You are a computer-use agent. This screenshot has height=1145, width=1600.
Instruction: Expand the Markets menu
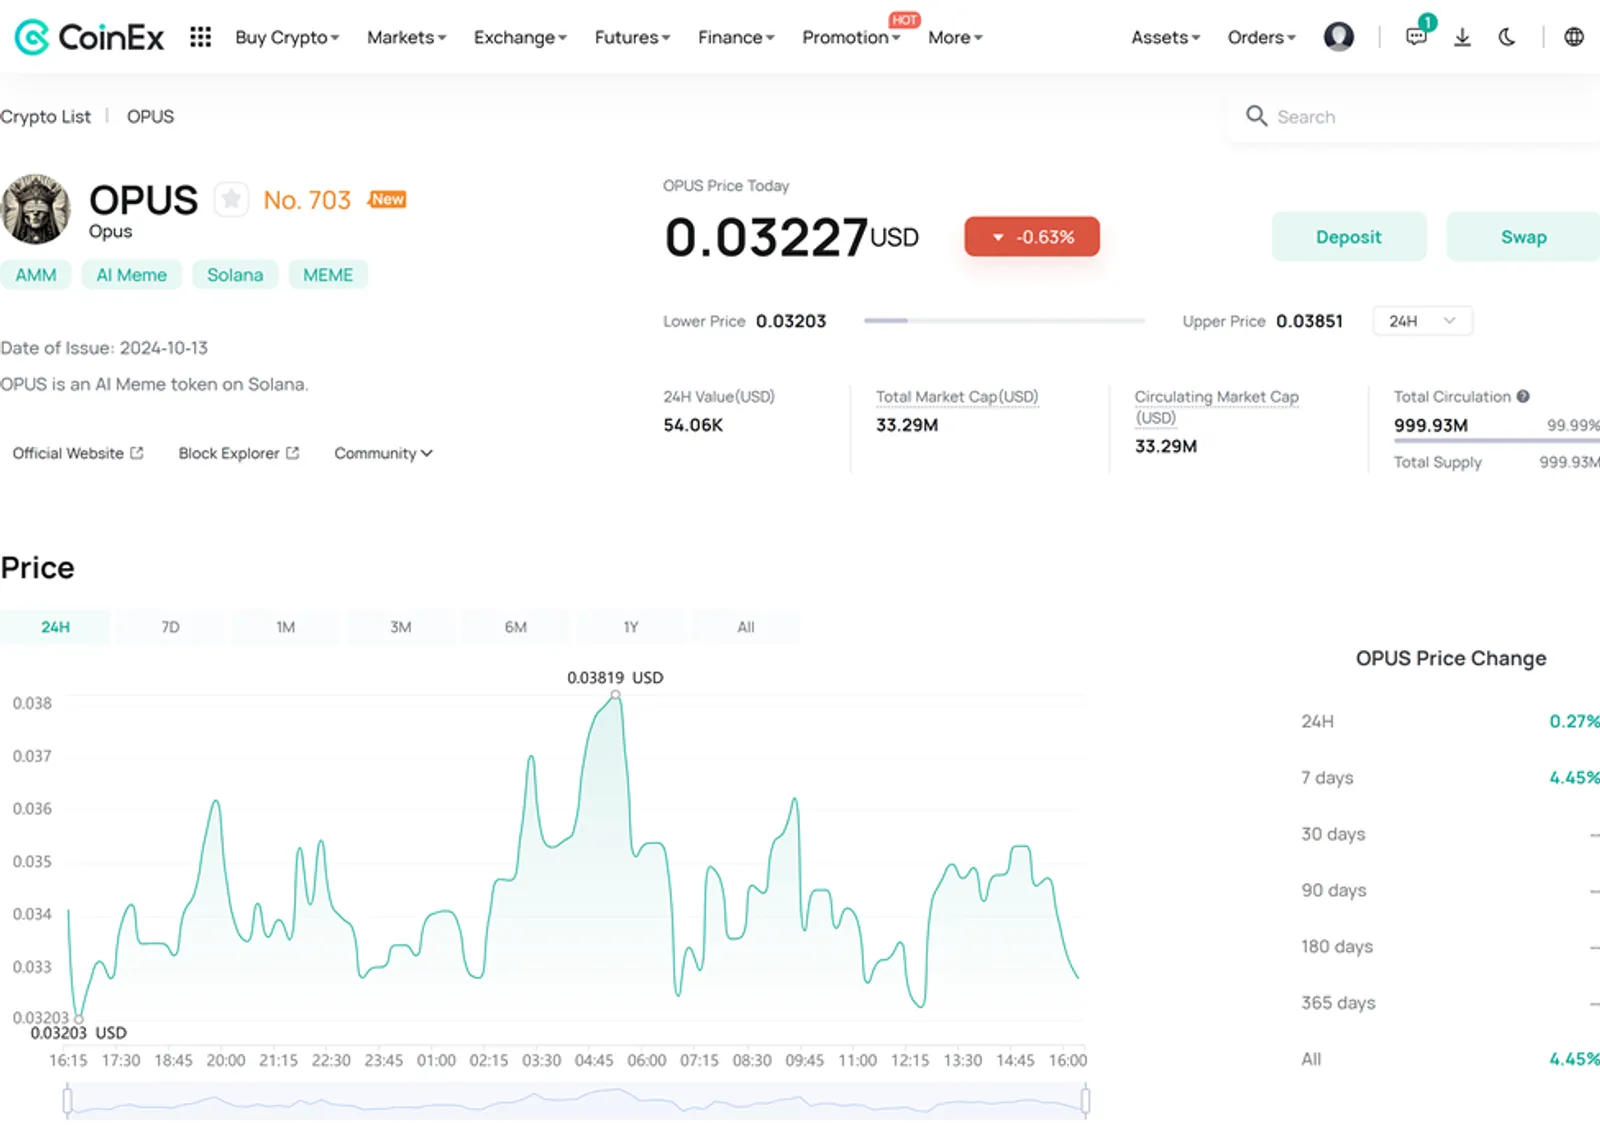coord(406,37)
